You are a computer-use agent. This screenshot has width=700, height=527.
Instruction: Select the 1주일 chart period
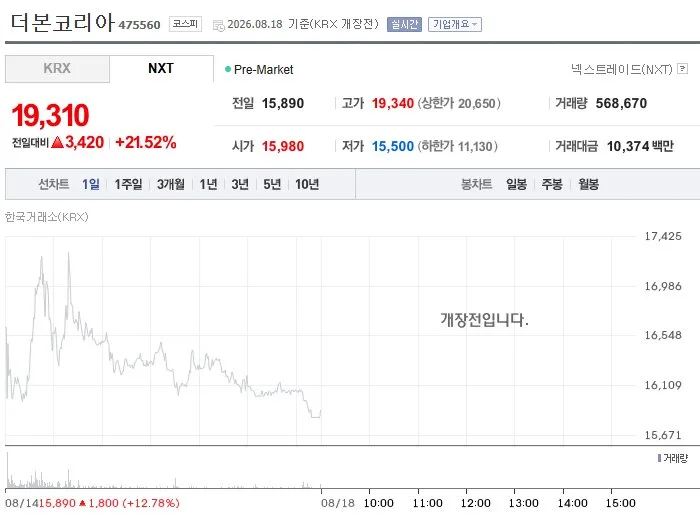point(129,184)
